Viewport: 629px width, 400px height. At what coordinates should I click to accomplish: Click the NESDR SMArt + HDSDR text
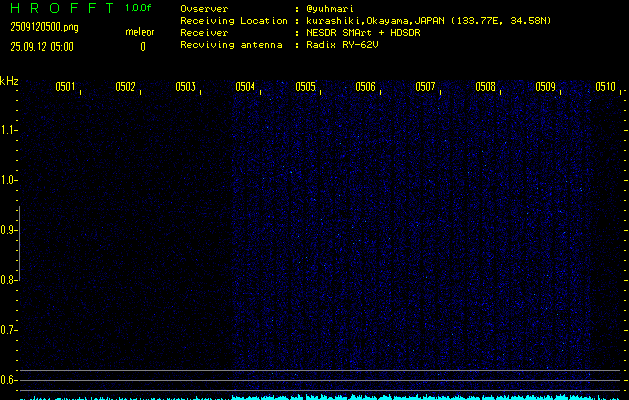[x=363, y=33]
